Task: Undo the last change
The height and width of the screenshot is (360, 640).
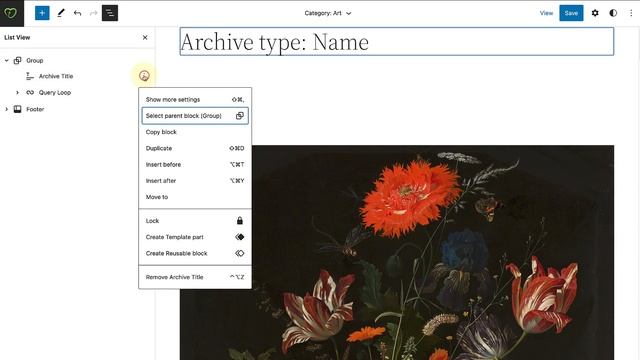Action: 78,13
